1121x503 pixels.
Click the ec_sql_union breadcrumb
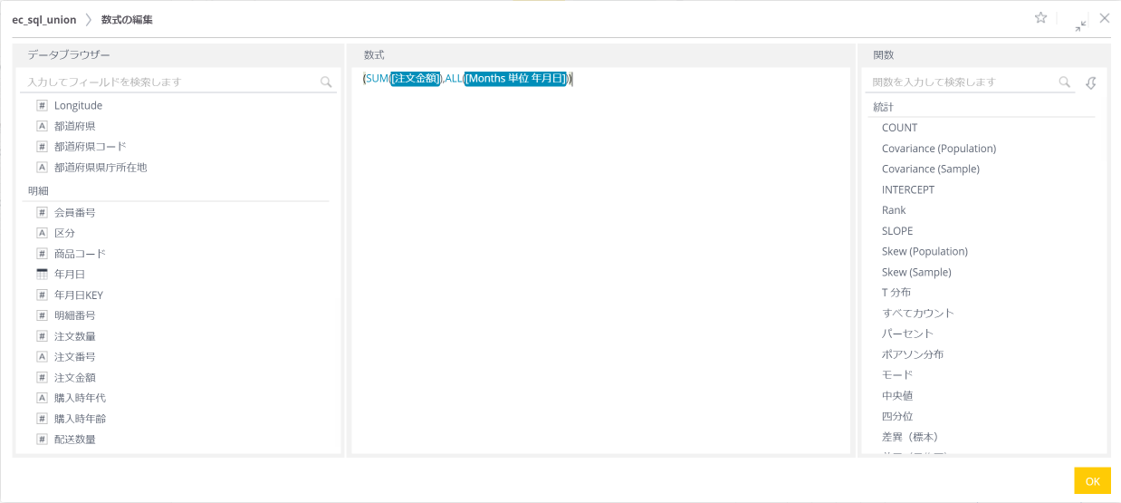pos(44,20)
